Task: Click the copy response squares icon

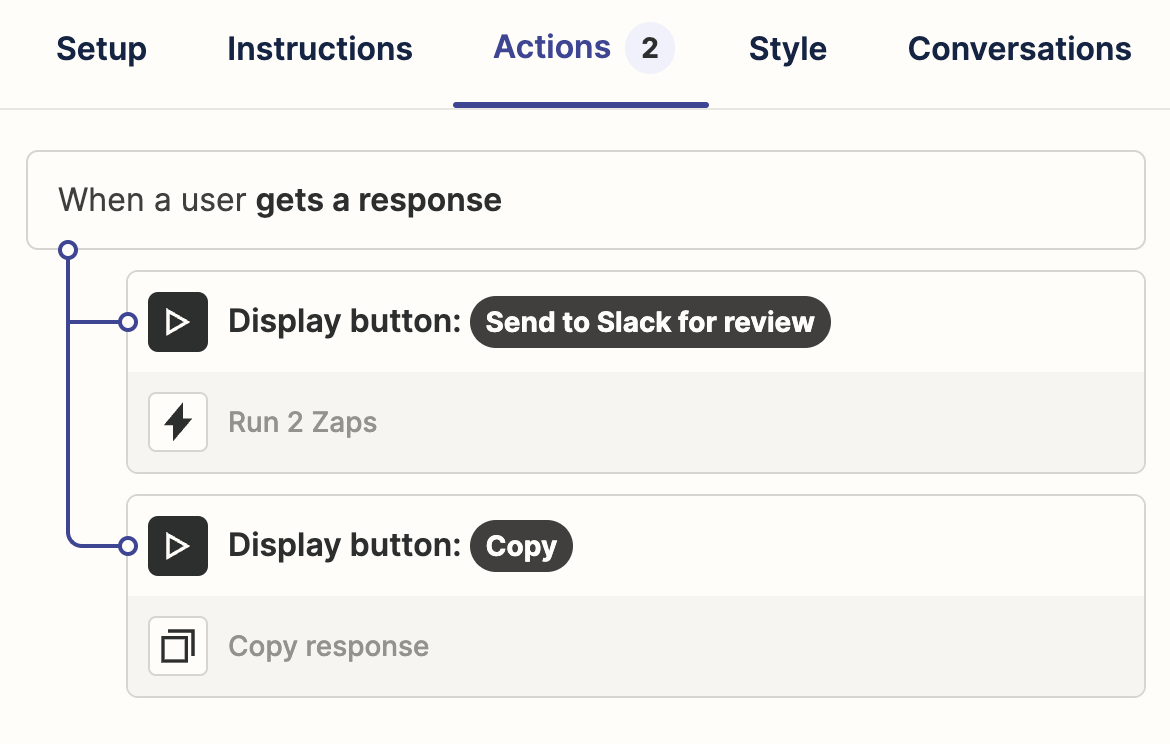Action: pos(178,645)
